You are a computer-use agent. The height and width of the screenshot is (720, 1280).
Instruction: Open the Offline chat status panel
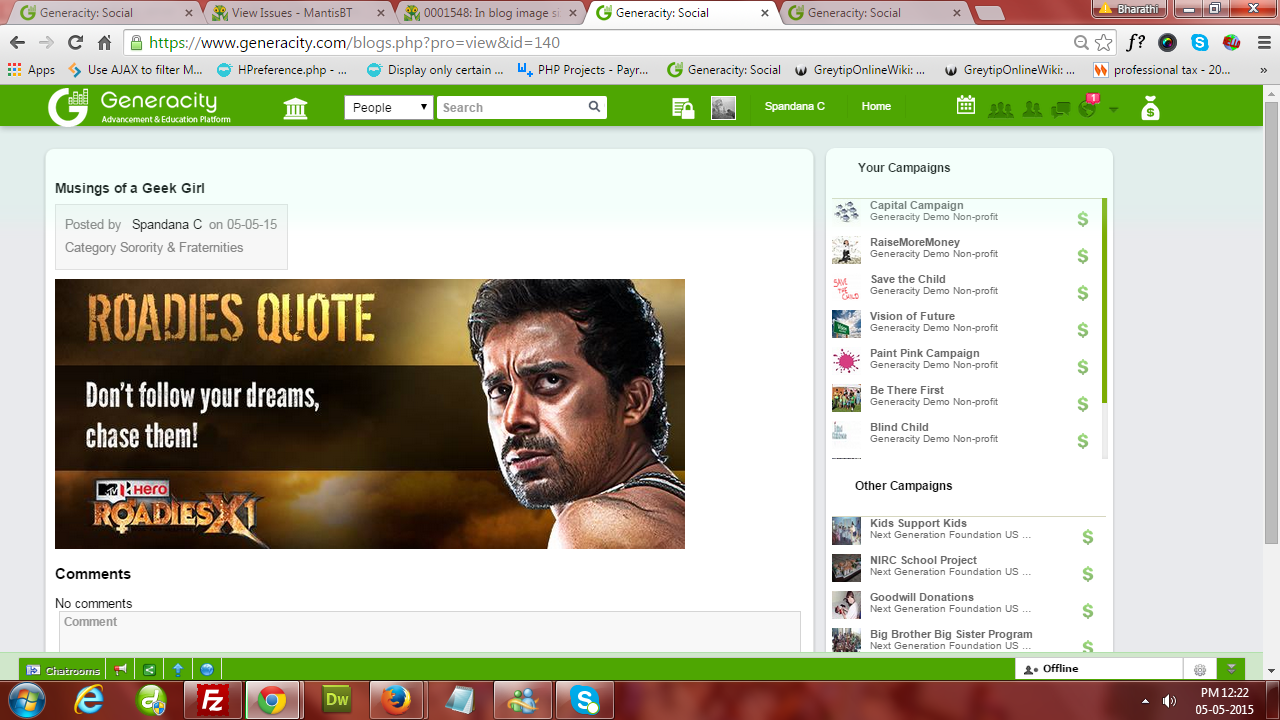click(x=1098, y=669)
